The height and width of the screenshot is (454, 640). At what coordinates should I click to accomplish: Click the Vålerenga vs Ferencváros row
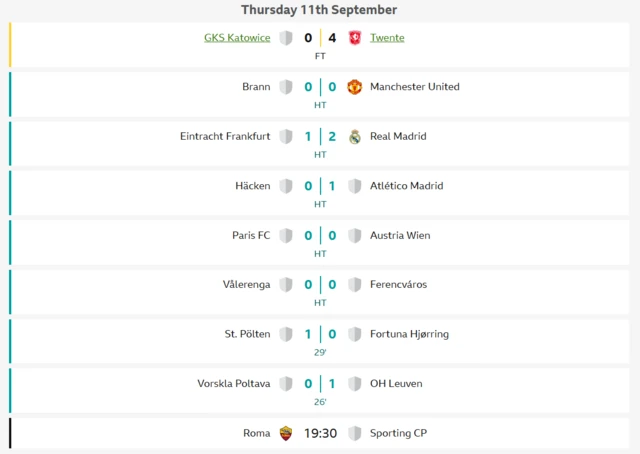pos(320,291)
